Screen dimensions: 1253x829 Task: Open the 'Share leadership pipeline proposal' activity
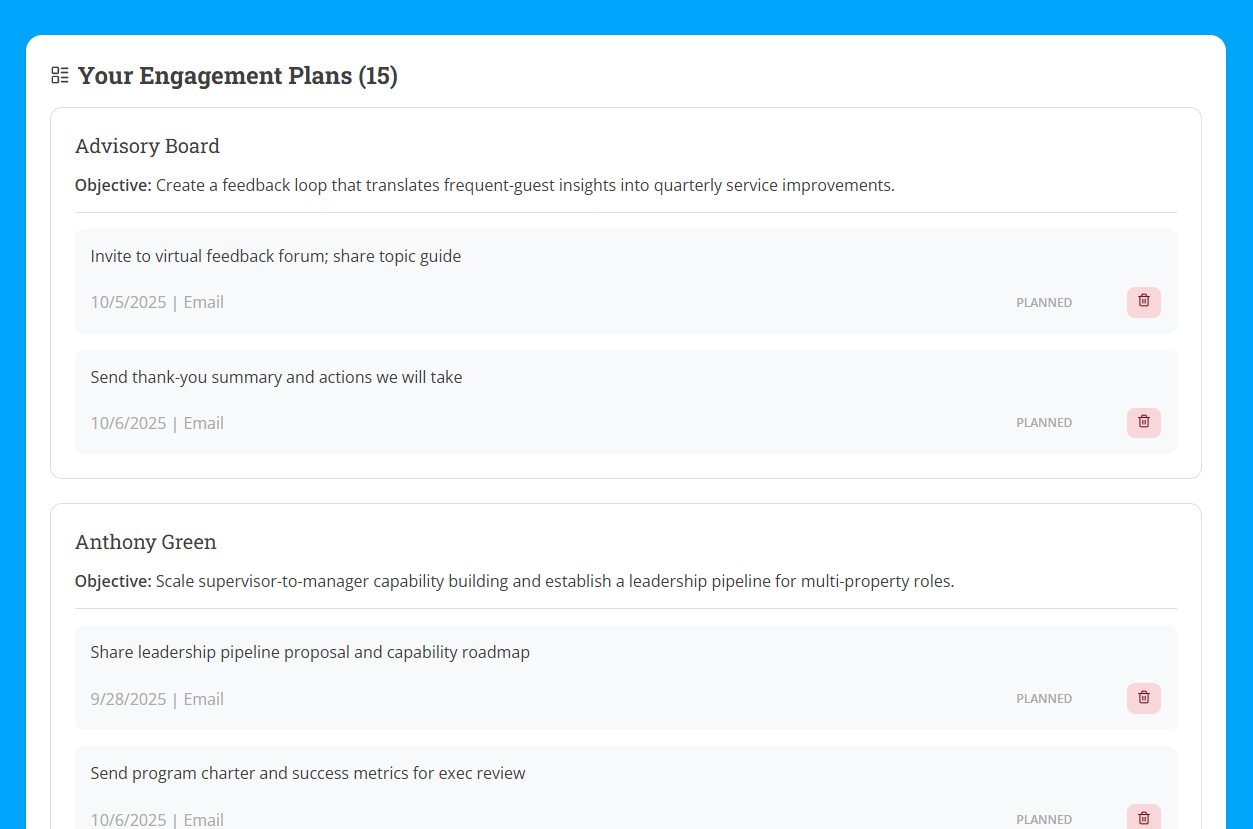[310, 652]
